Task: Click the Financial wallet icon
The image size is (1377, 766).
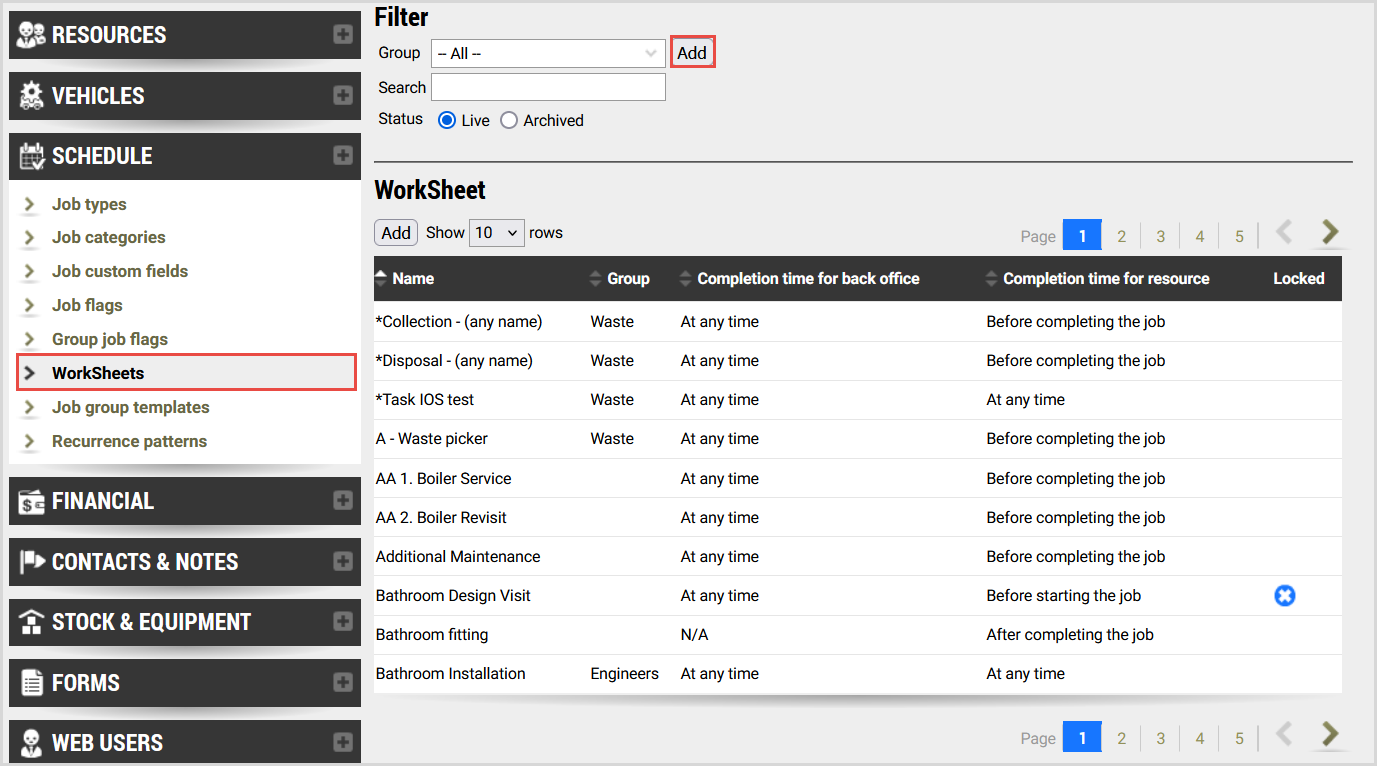Action: coord(32,501)
